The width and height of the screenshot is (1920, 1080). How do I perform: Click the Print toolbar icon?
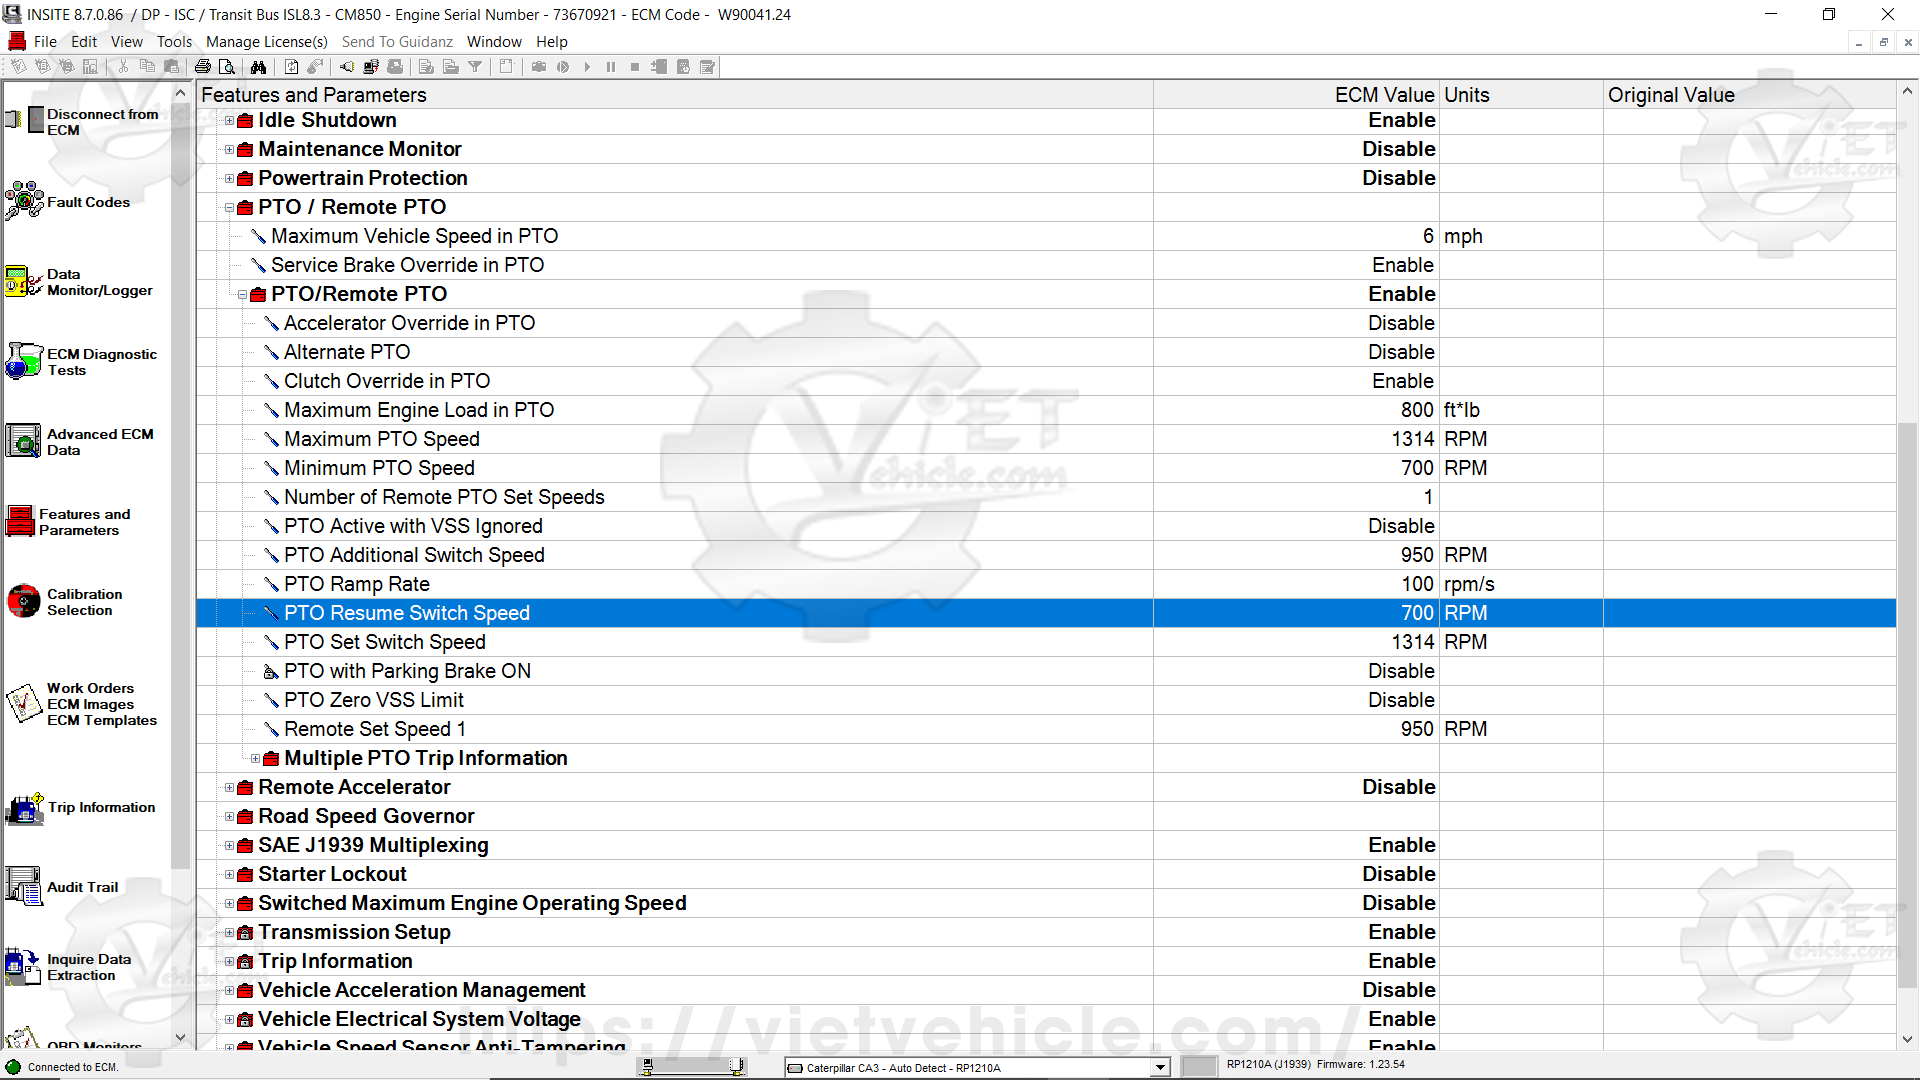(203, 67)
